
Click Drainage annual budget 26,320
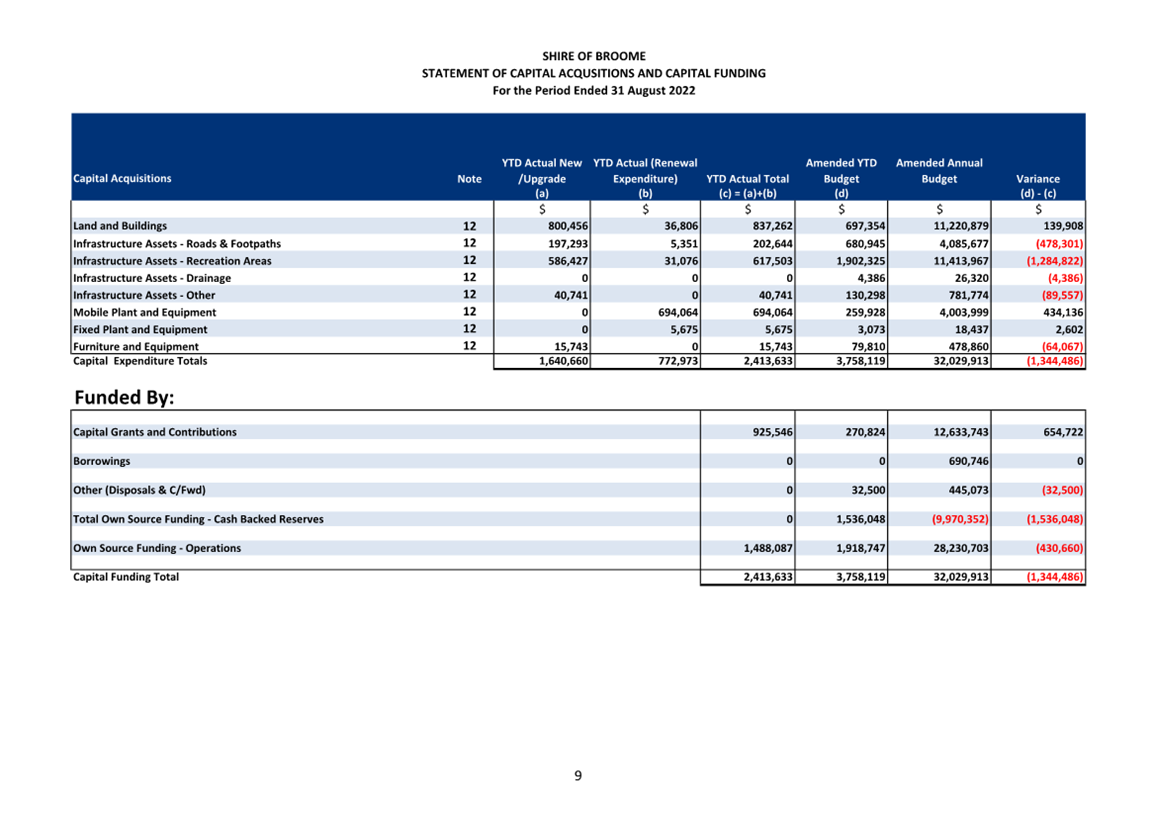click(972, 278)
